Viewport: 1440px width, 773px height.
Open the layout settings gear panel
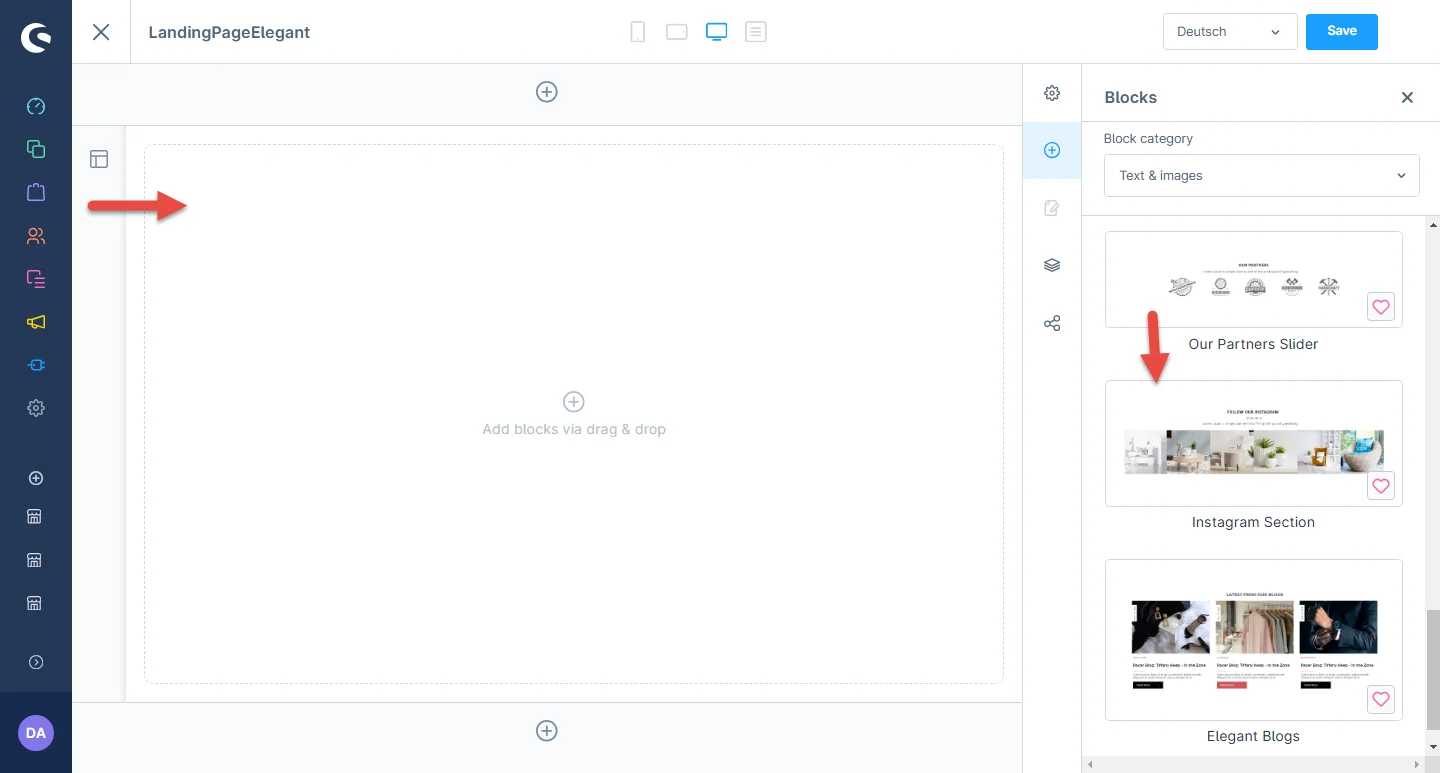(1052, 93)
